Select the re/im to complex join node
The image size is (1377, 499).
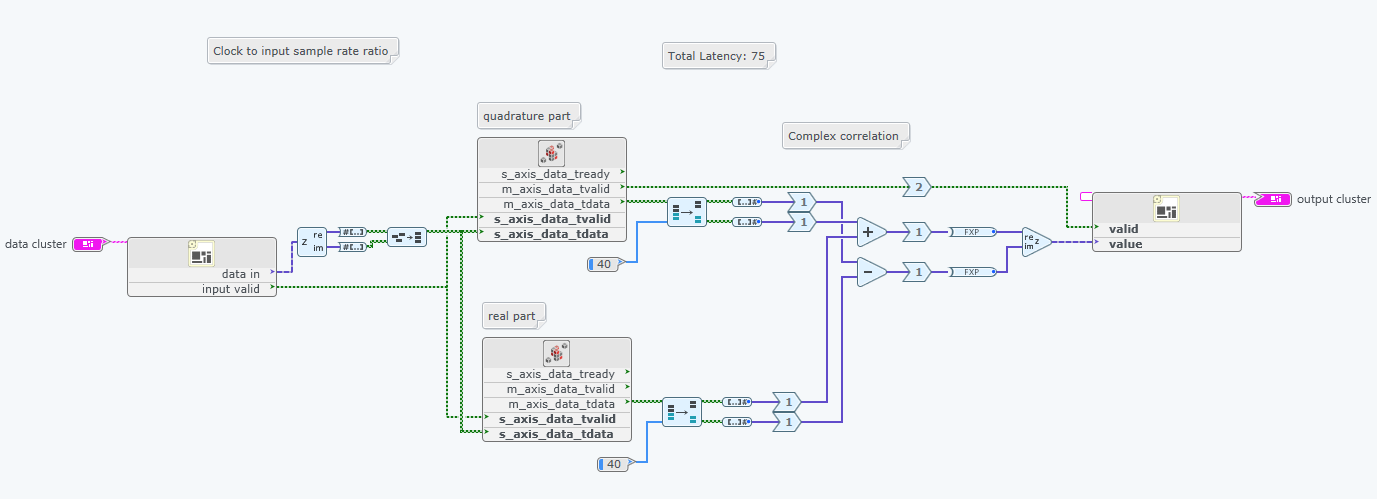pos(1035,241)
